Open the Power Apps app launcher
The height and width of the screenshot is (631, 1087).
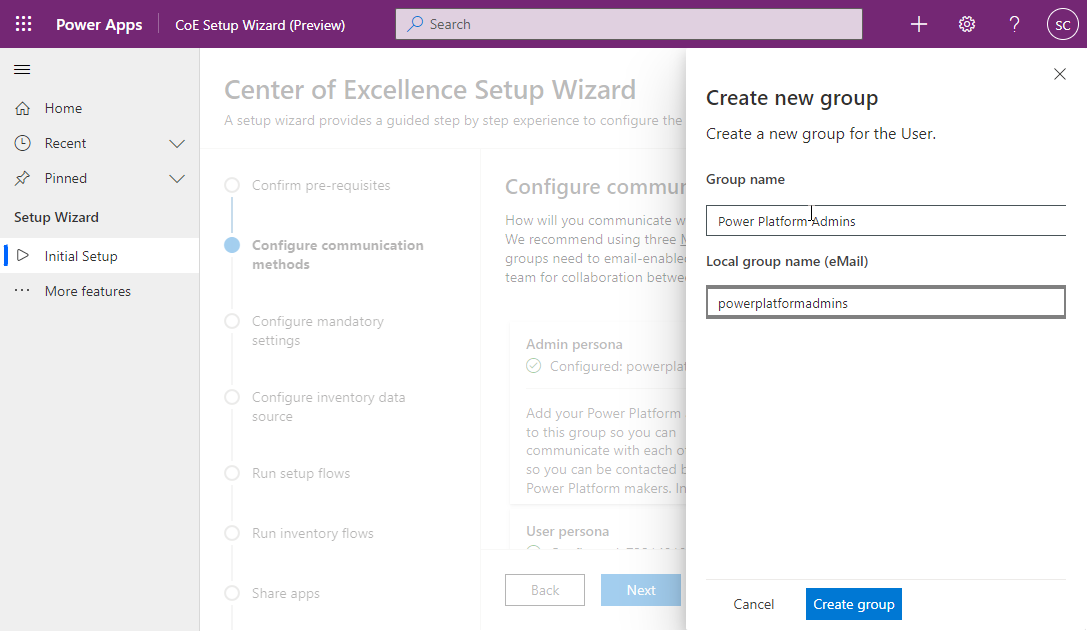[x=23, y=24]
